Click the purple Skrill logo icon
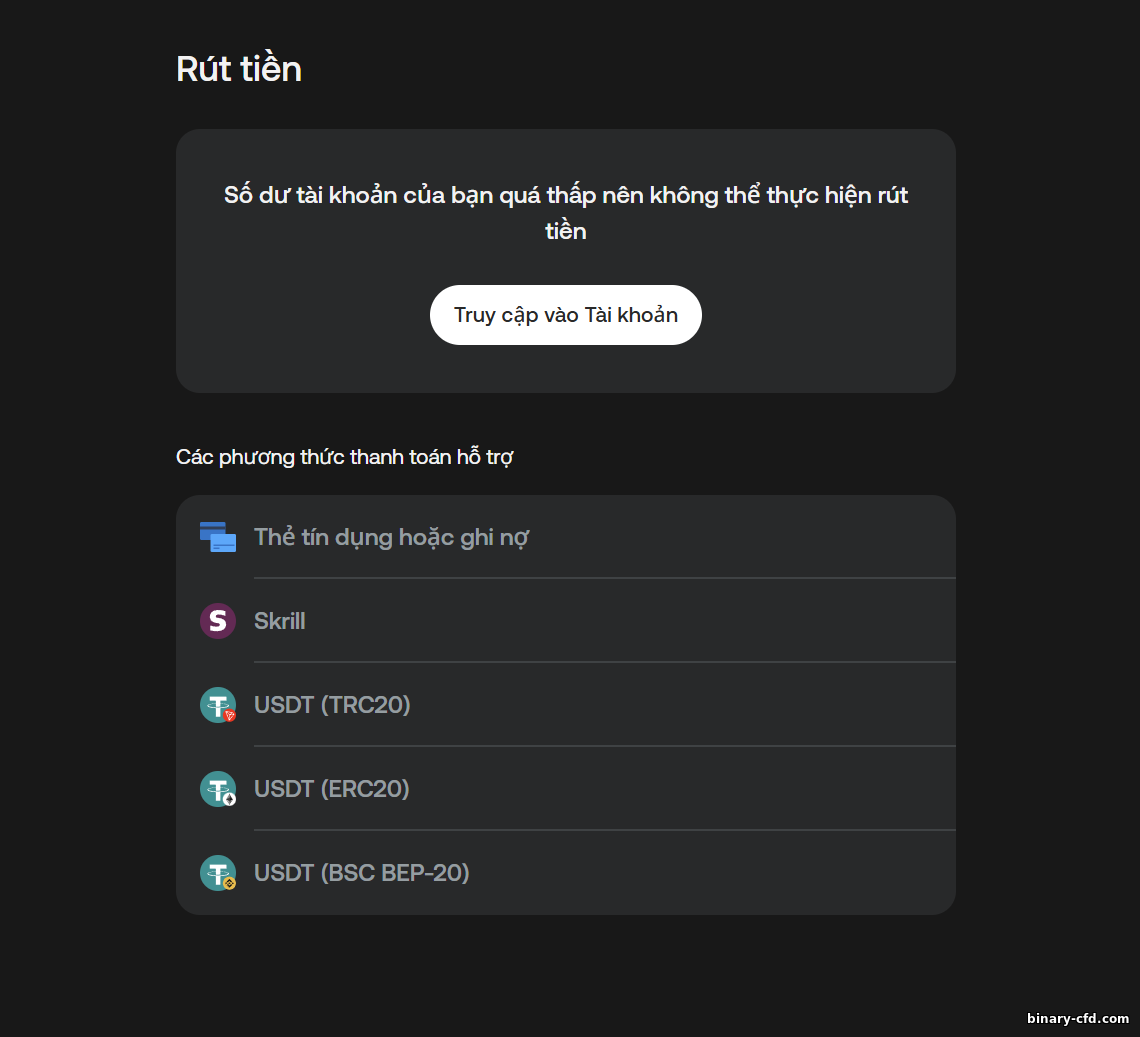Screen dimensions: 1140x1037 217,621
